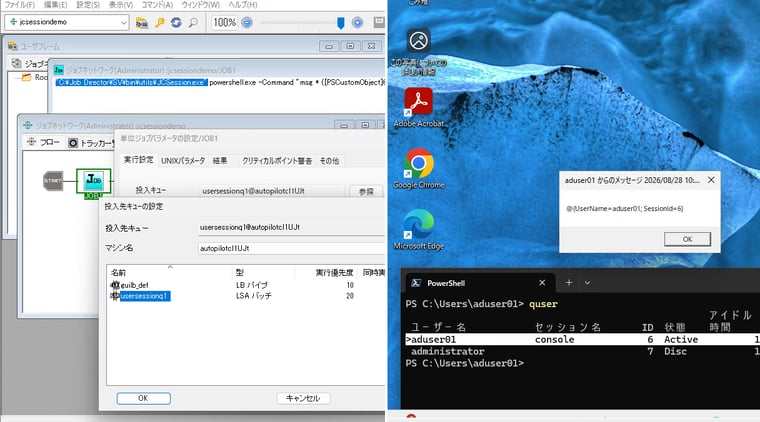The image size is (760, 422).
Task: Click the 参照 browse button
Action: [x=366, y=191]
